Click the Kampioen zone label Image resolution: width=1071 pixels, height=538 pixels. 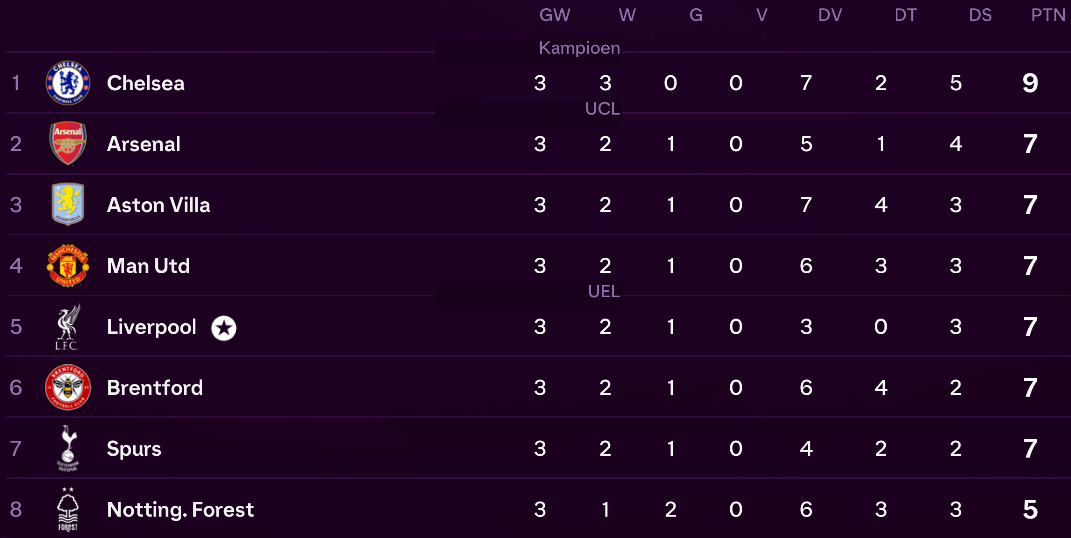(579, 48)
